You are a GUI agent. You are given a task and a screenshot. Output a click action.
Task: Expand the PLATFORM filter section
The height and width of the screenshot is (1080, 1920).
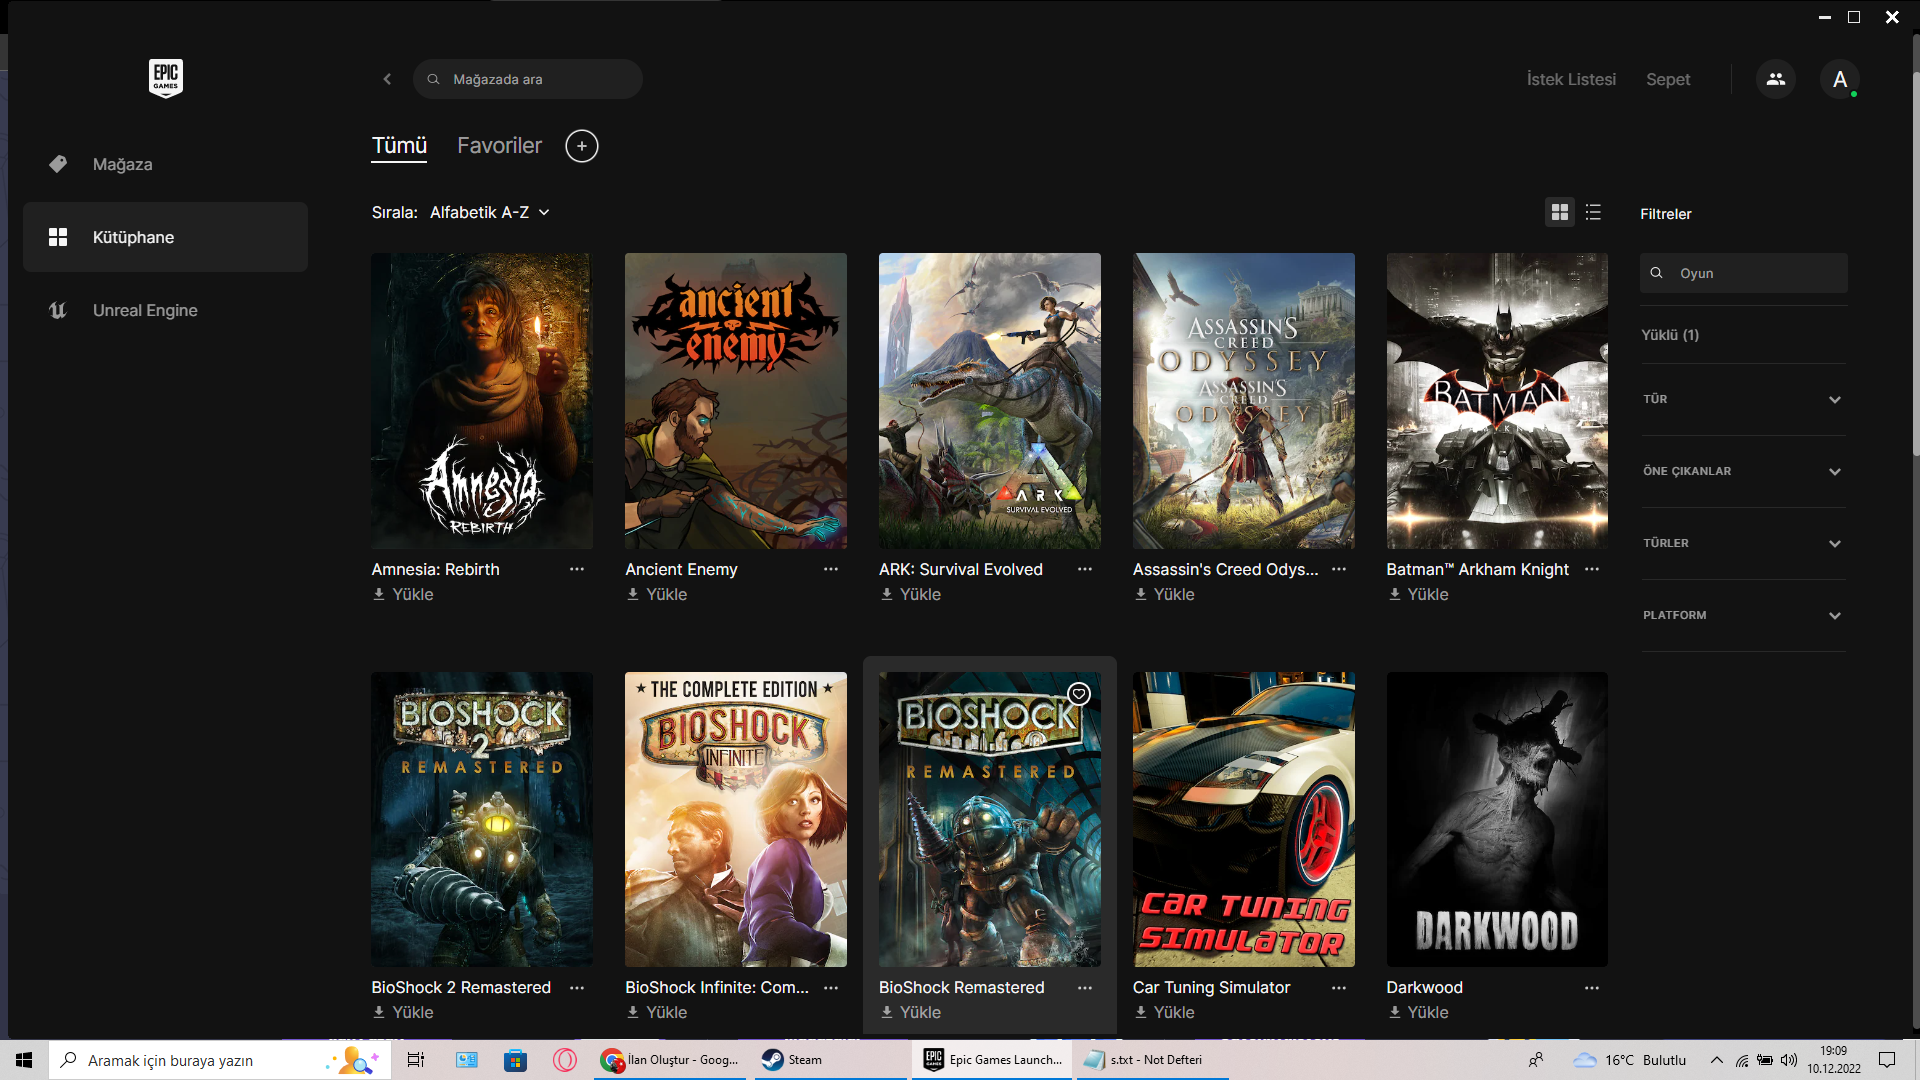(1741, 615)
